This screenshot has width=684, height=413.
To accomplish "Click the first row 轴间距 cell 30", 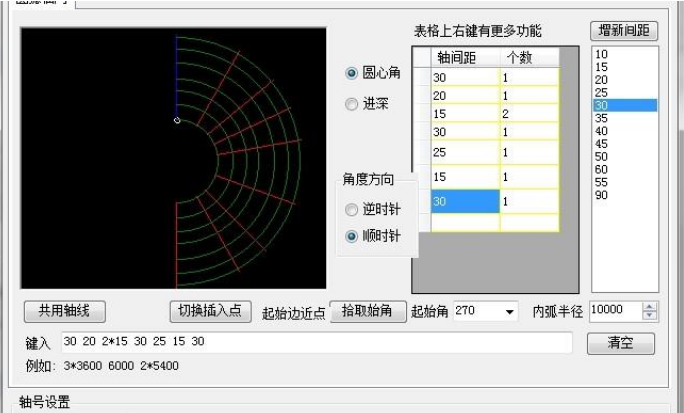I will pos(465,77).
